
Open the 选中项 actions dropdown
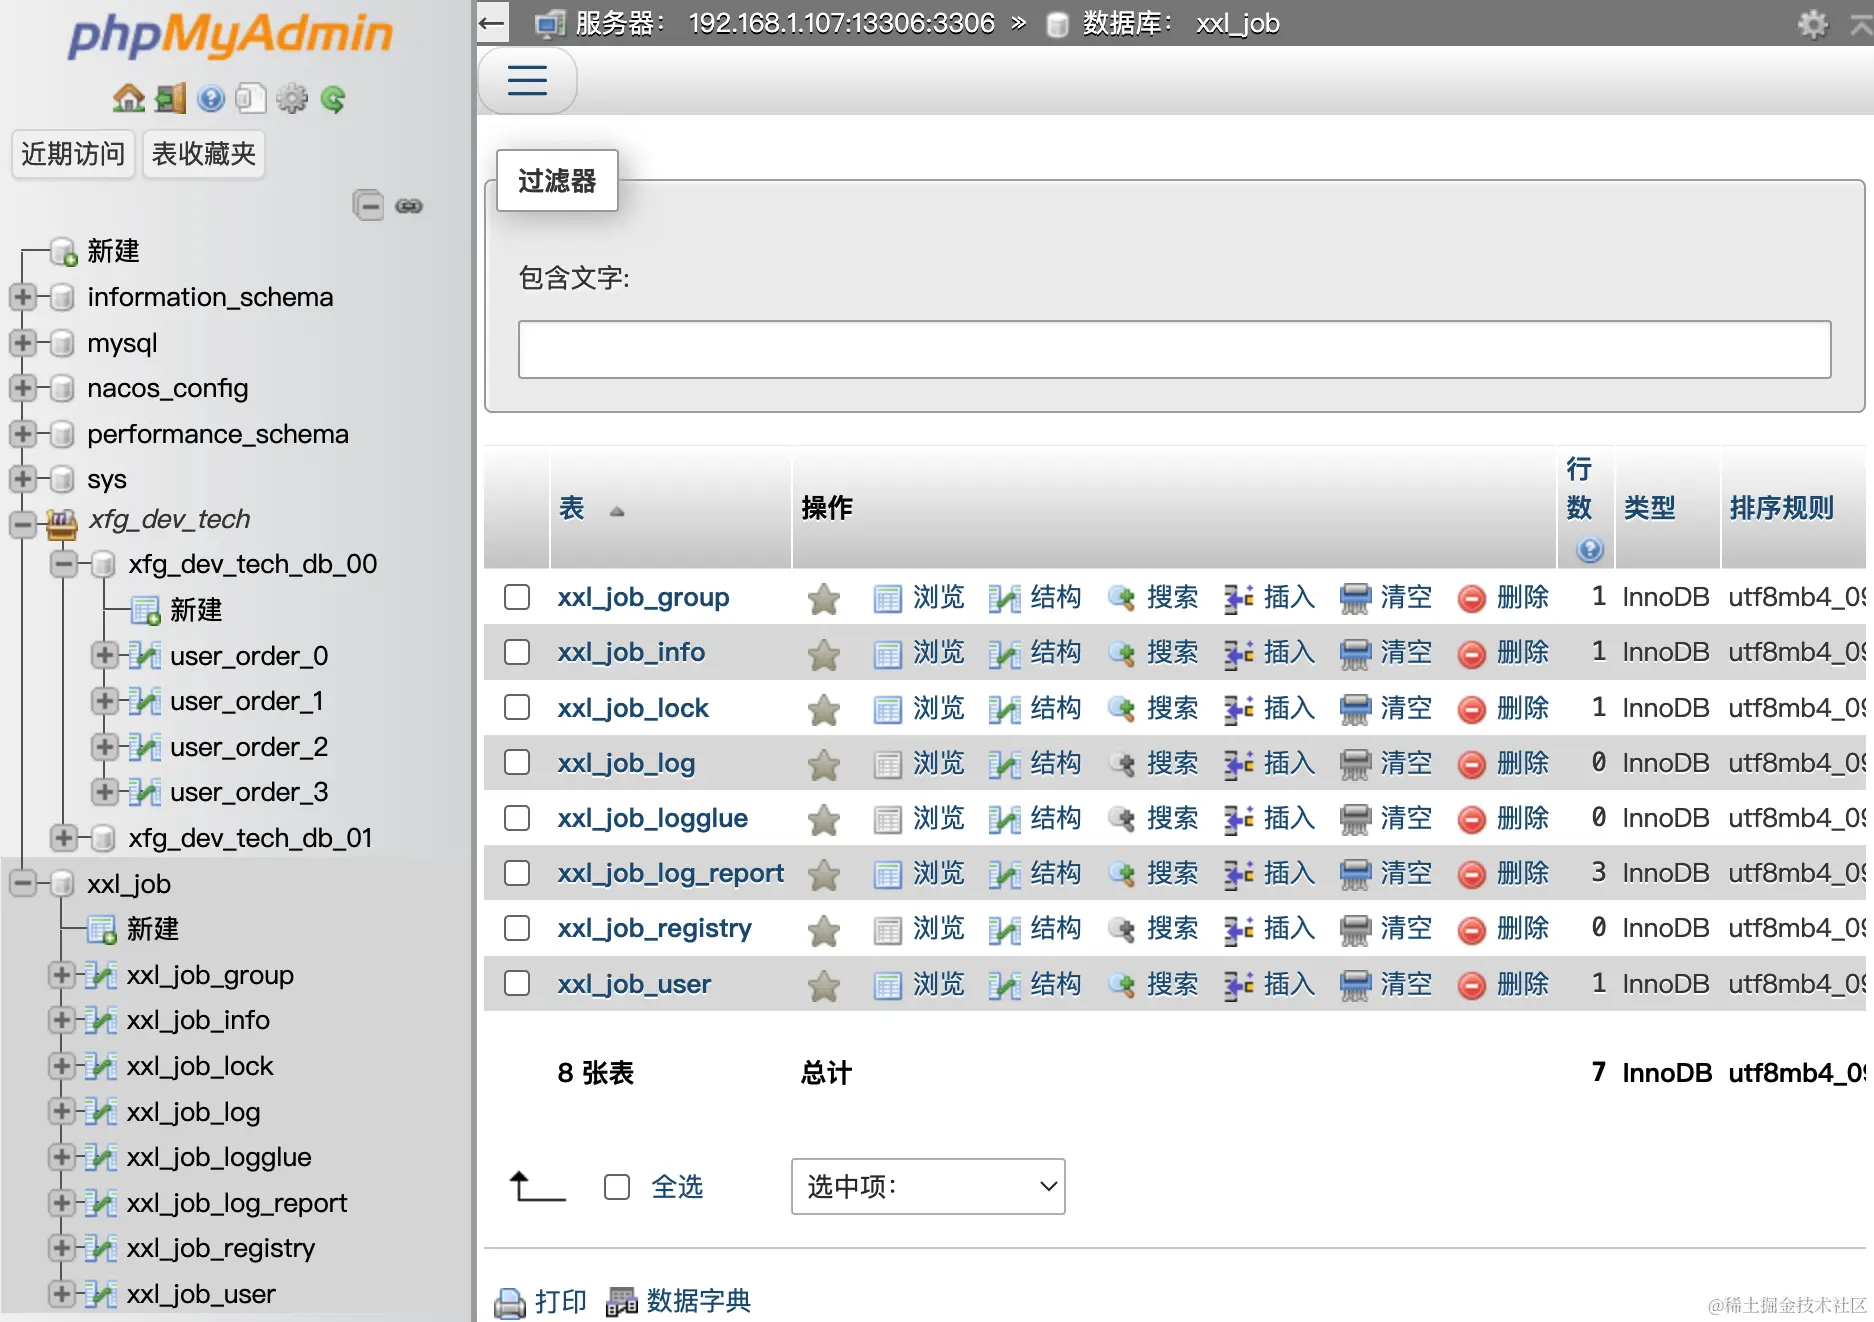click(x=928, y=1187)
